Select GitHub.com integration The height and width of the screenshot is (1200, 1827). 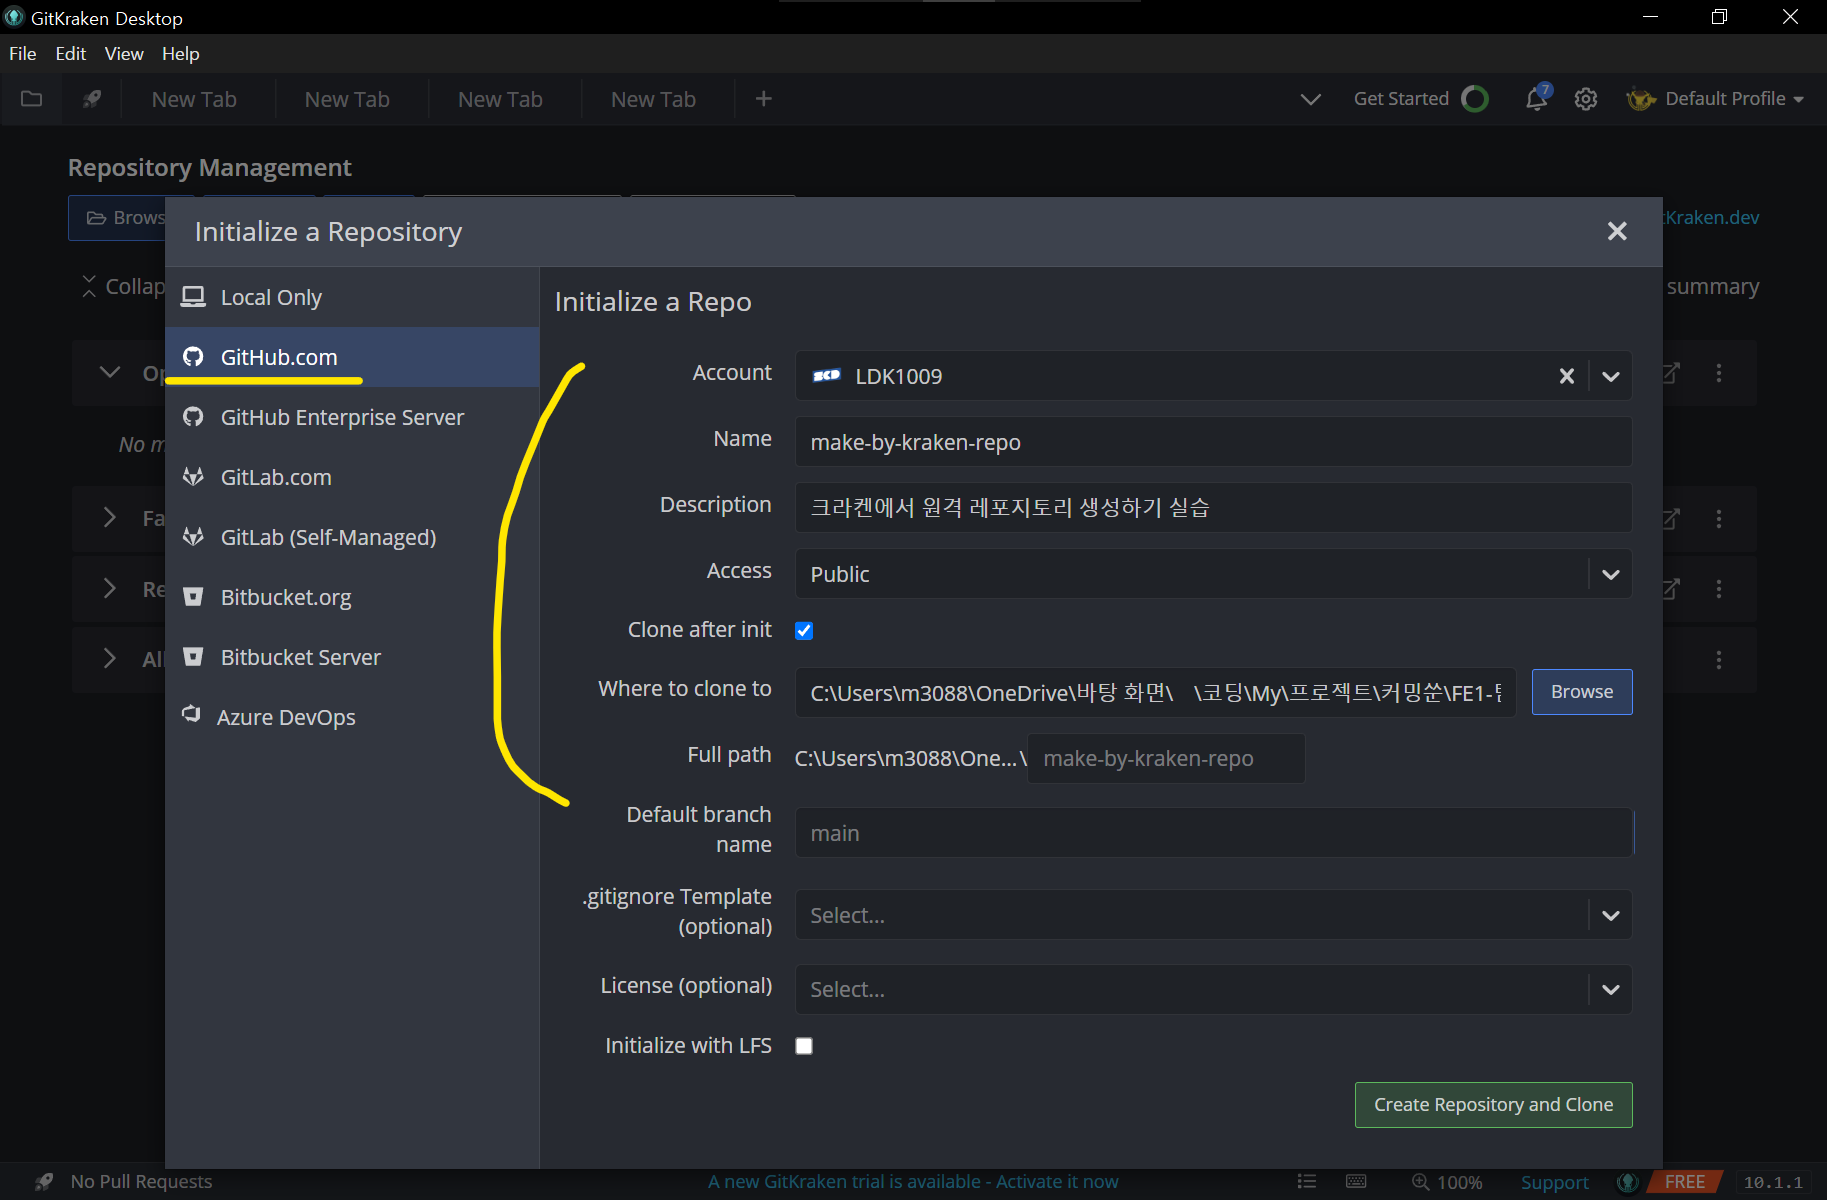pos(352,357)
